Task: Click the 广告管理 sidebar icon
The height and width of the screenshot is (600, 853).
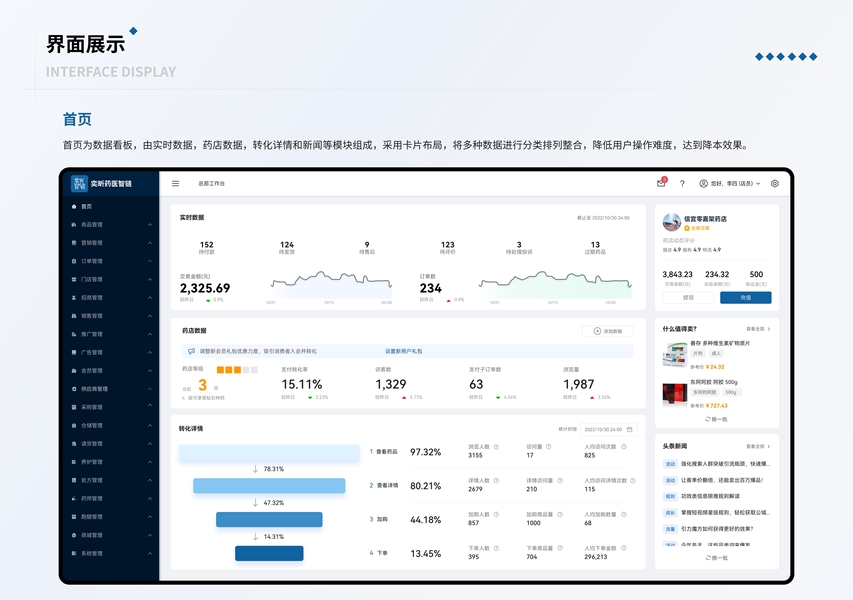Action: coord(74,352)
